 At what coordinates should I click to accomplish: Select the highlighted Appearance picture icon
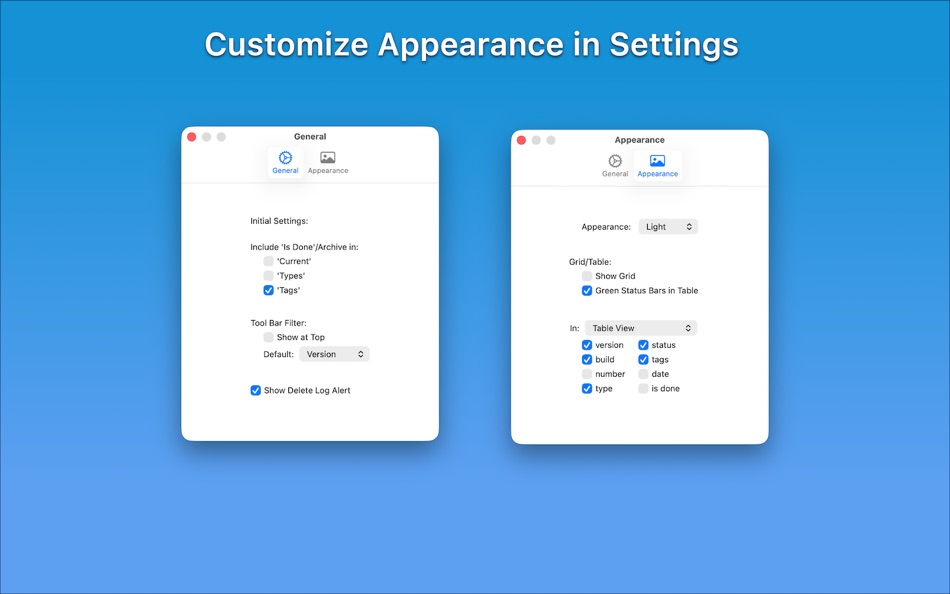point(657,161)
